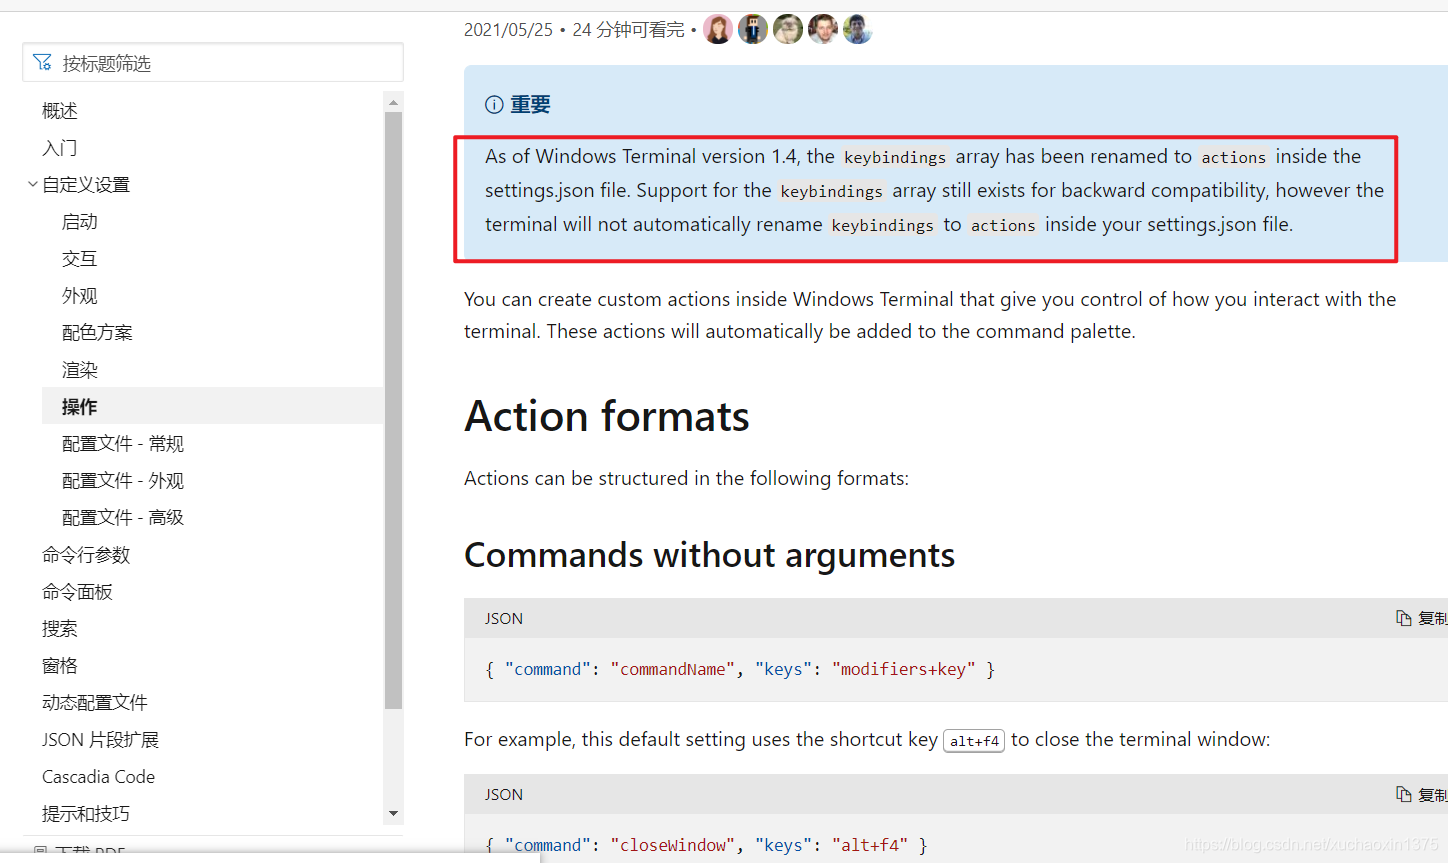Open Cascadia Code in the sidebar
Image resolution: width=1448 pixels, height=863 pixels.
(98, 776)
